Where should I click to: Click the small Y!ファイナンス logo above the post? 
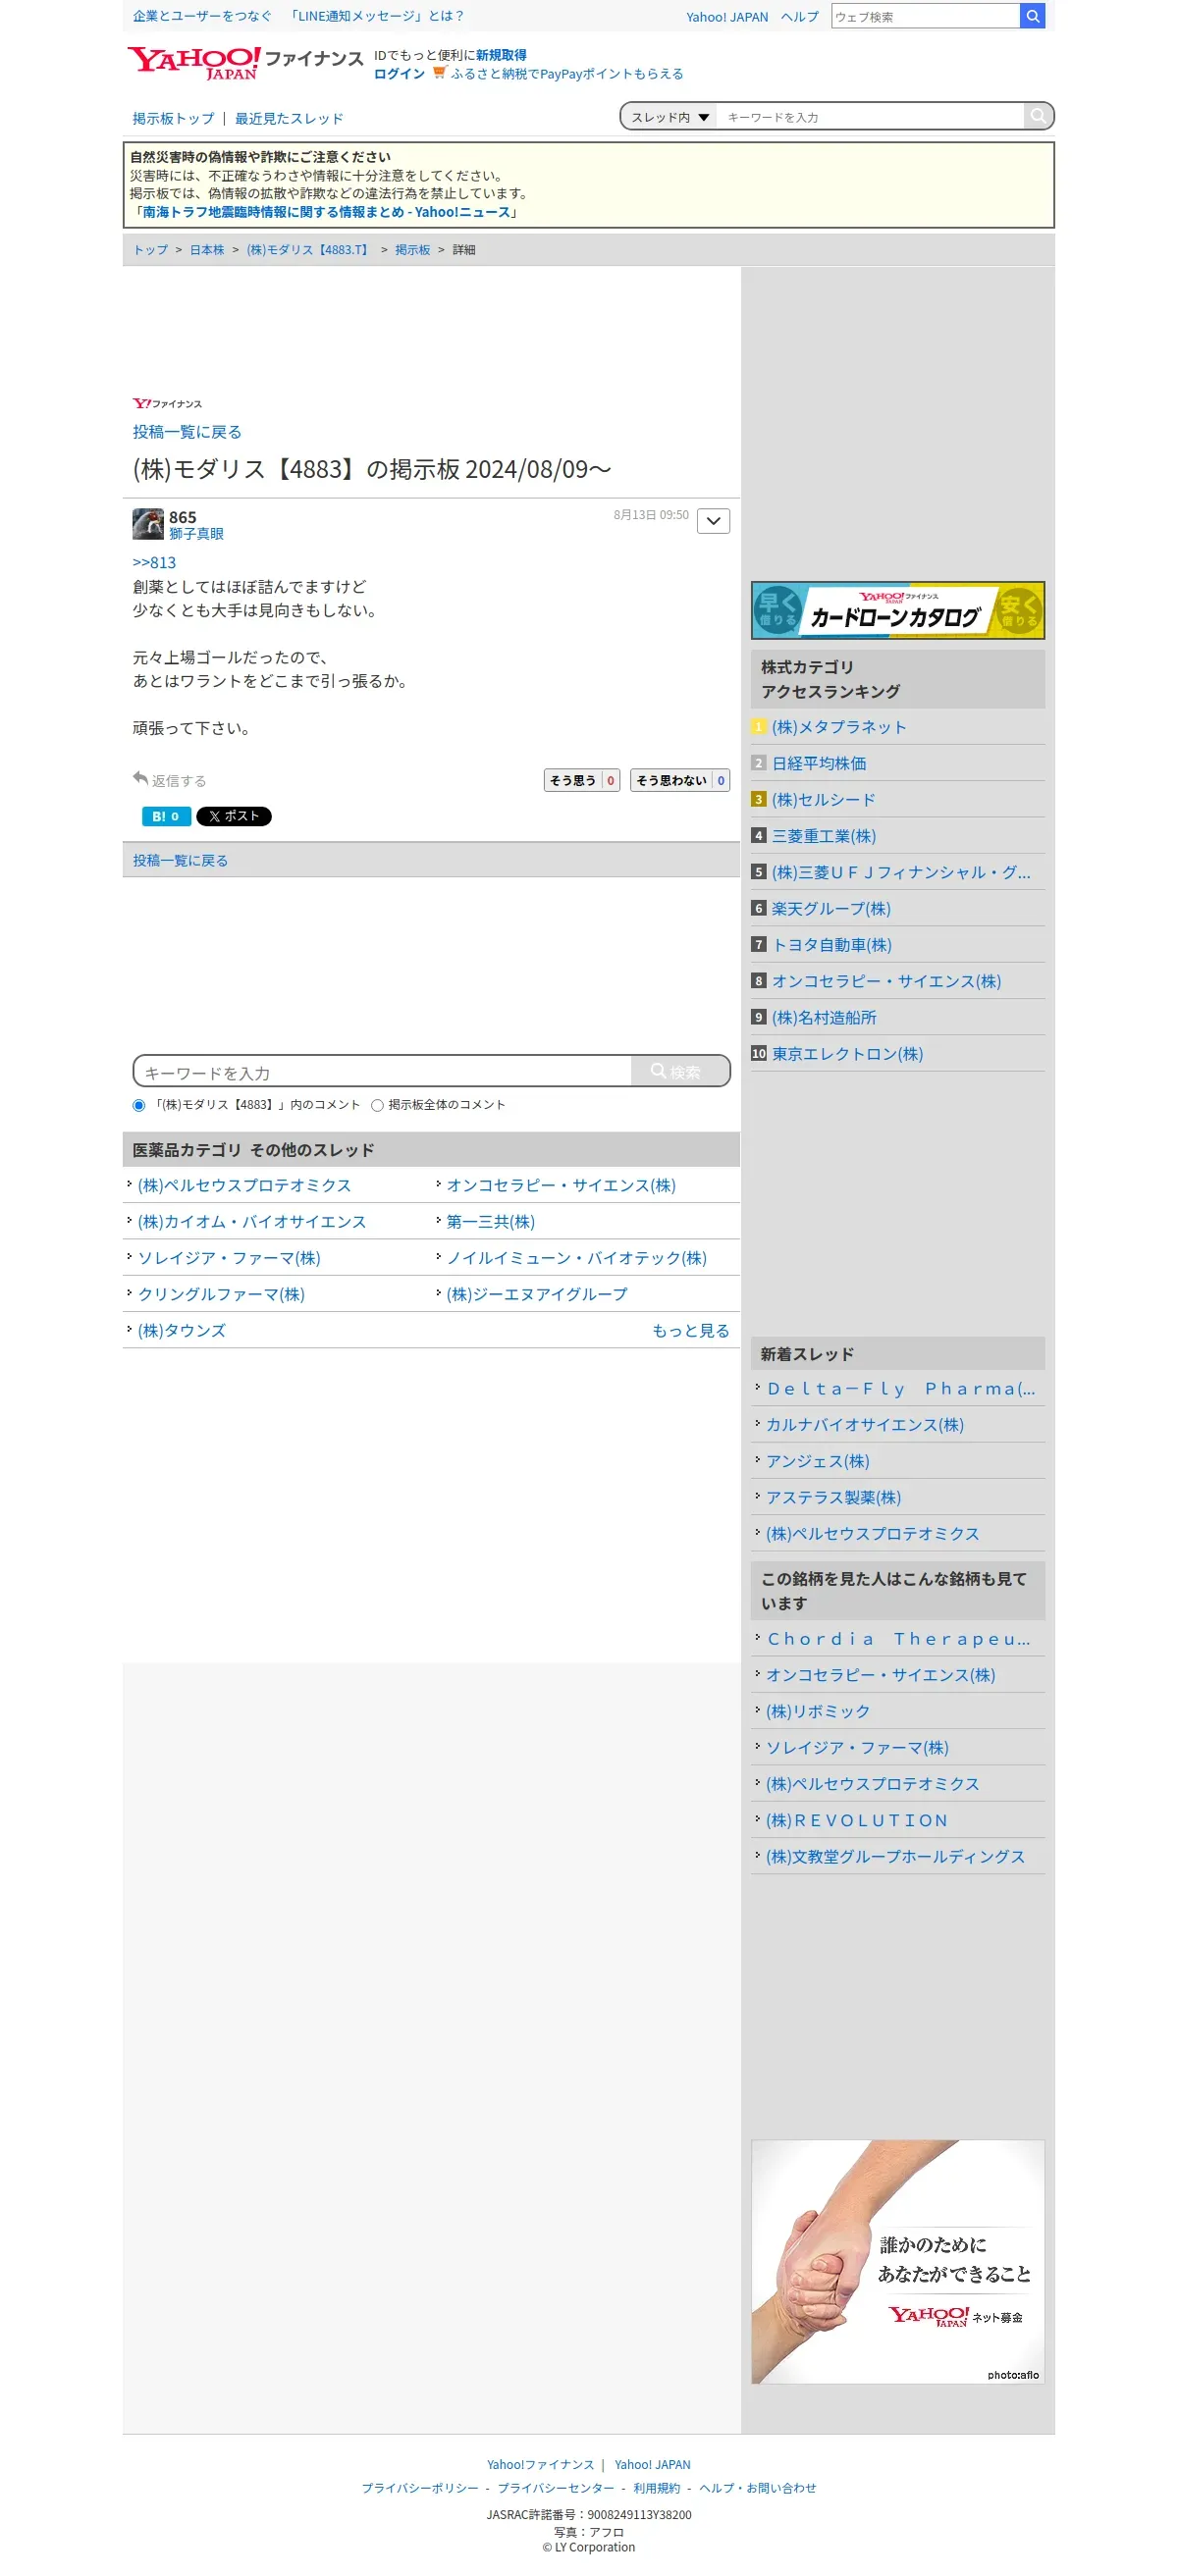tap(167, 404)
